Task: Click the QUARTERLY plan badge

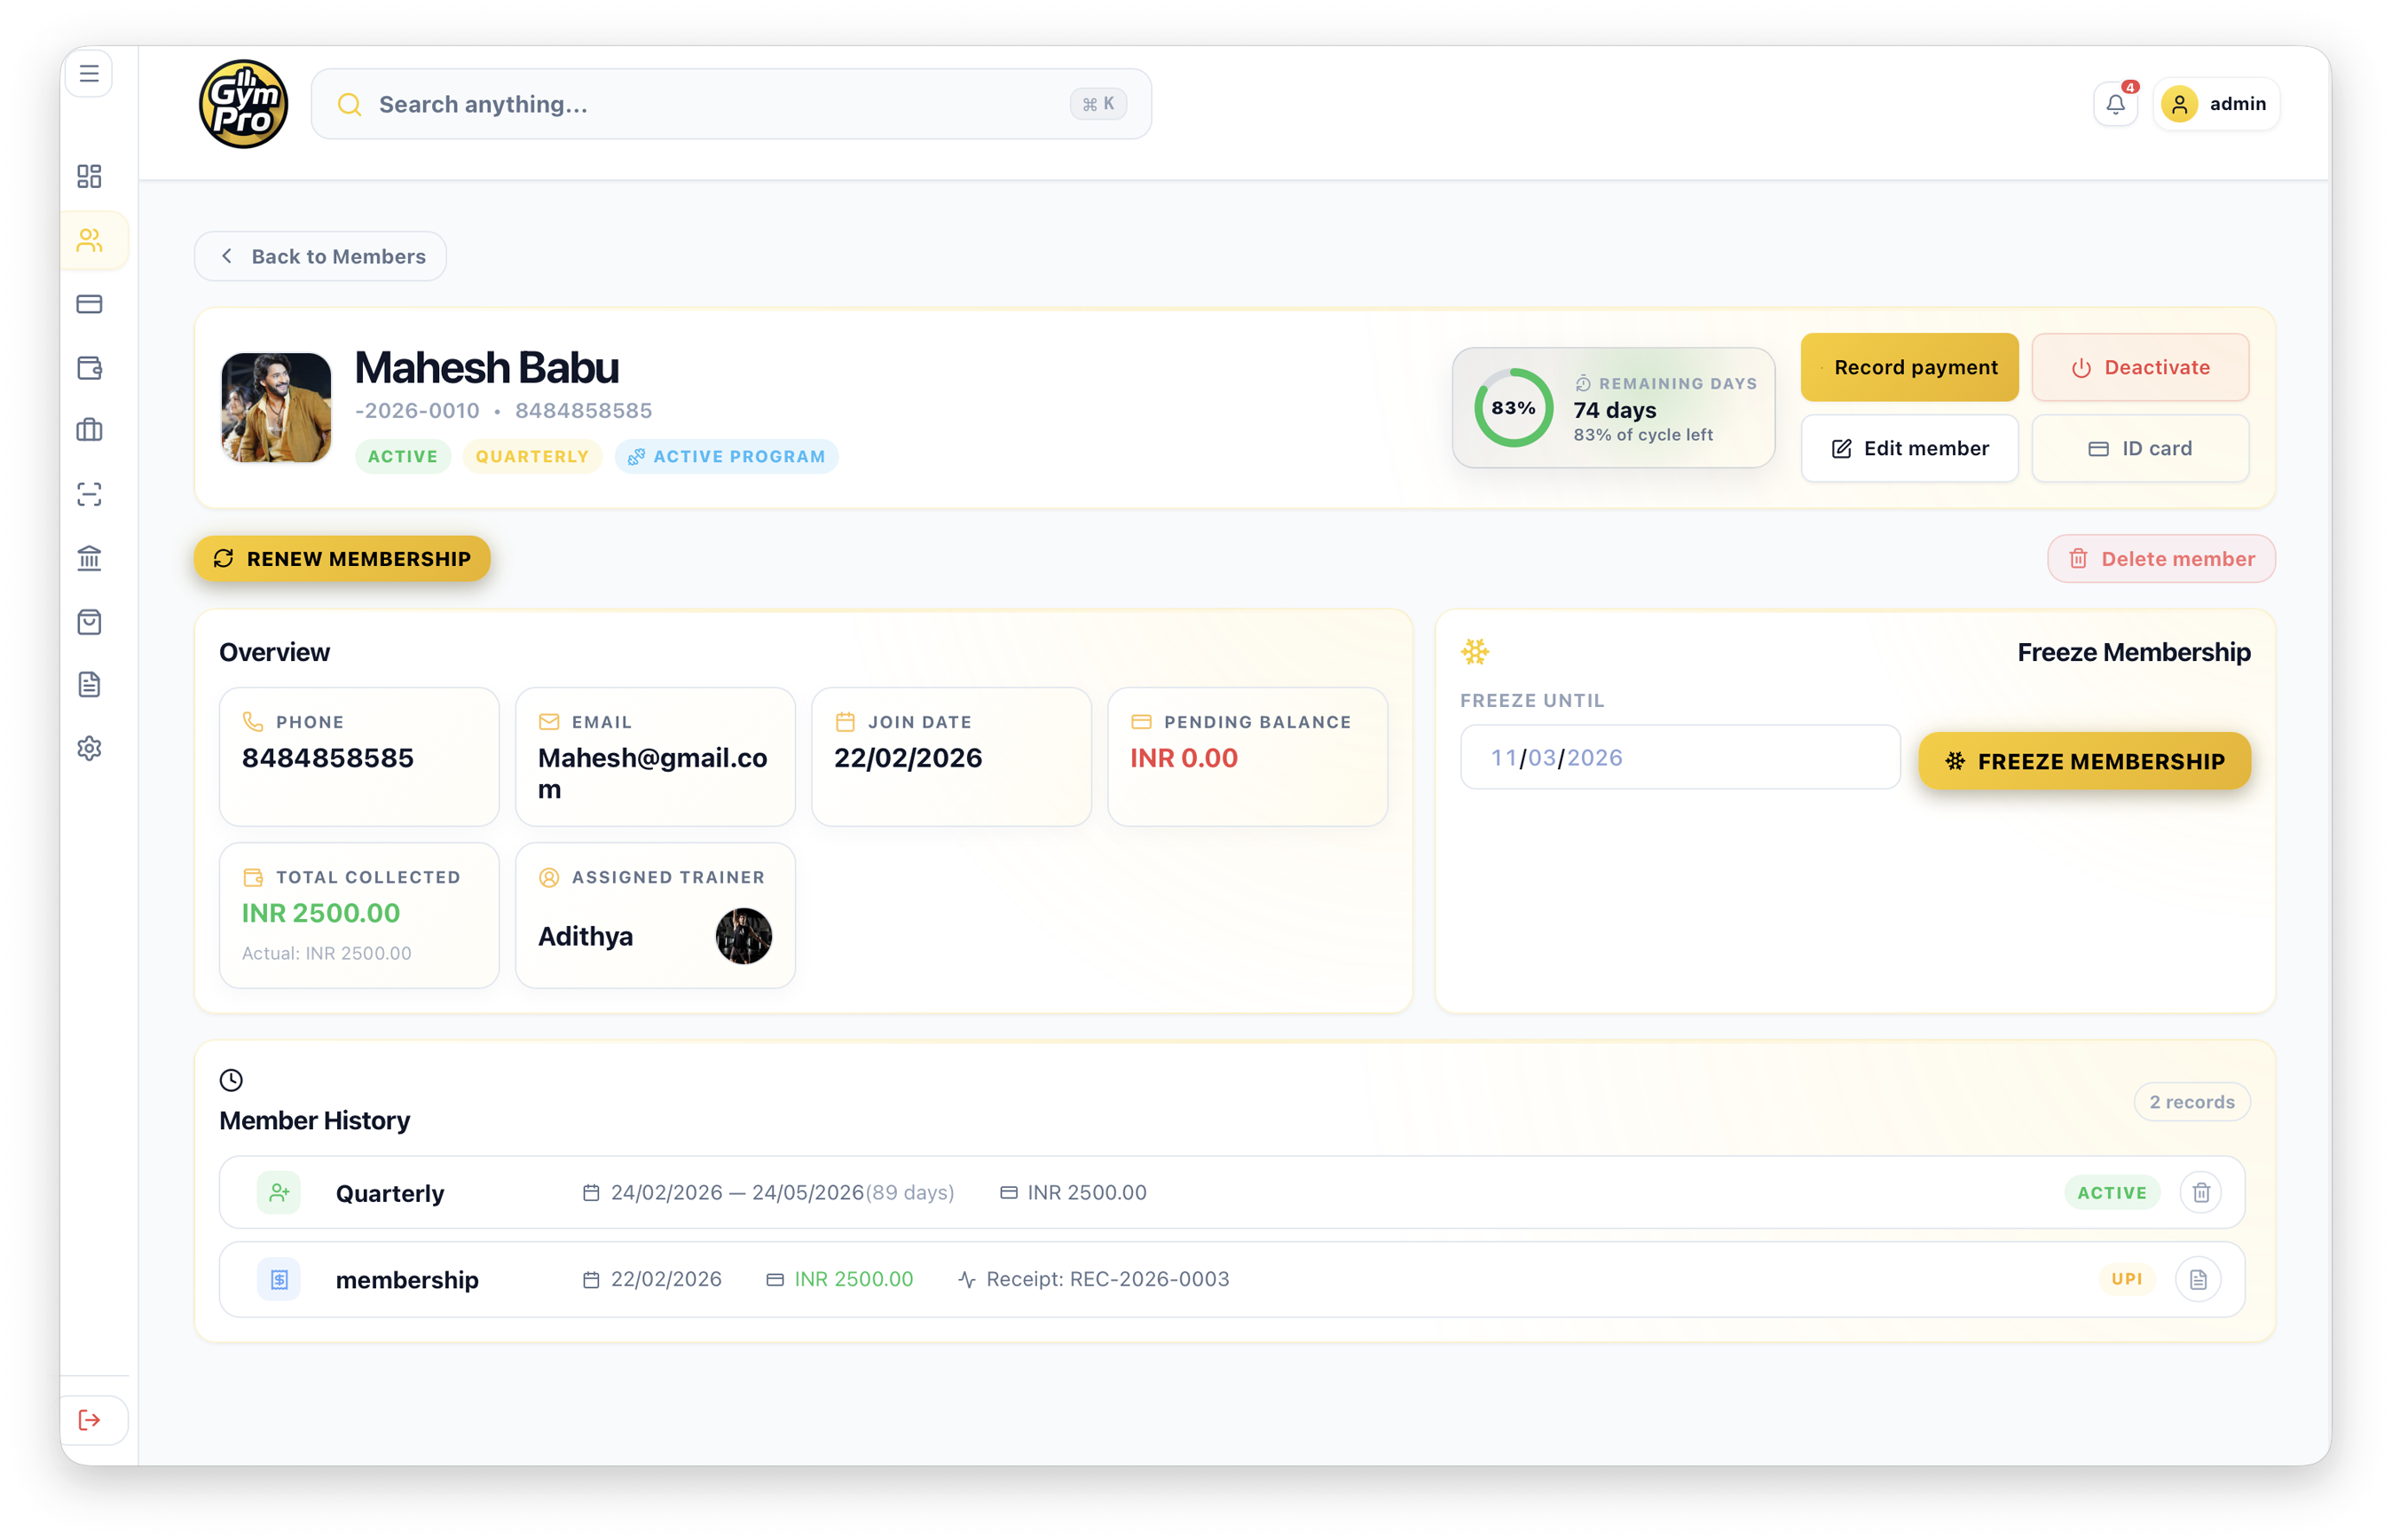Action: (532, 456)
